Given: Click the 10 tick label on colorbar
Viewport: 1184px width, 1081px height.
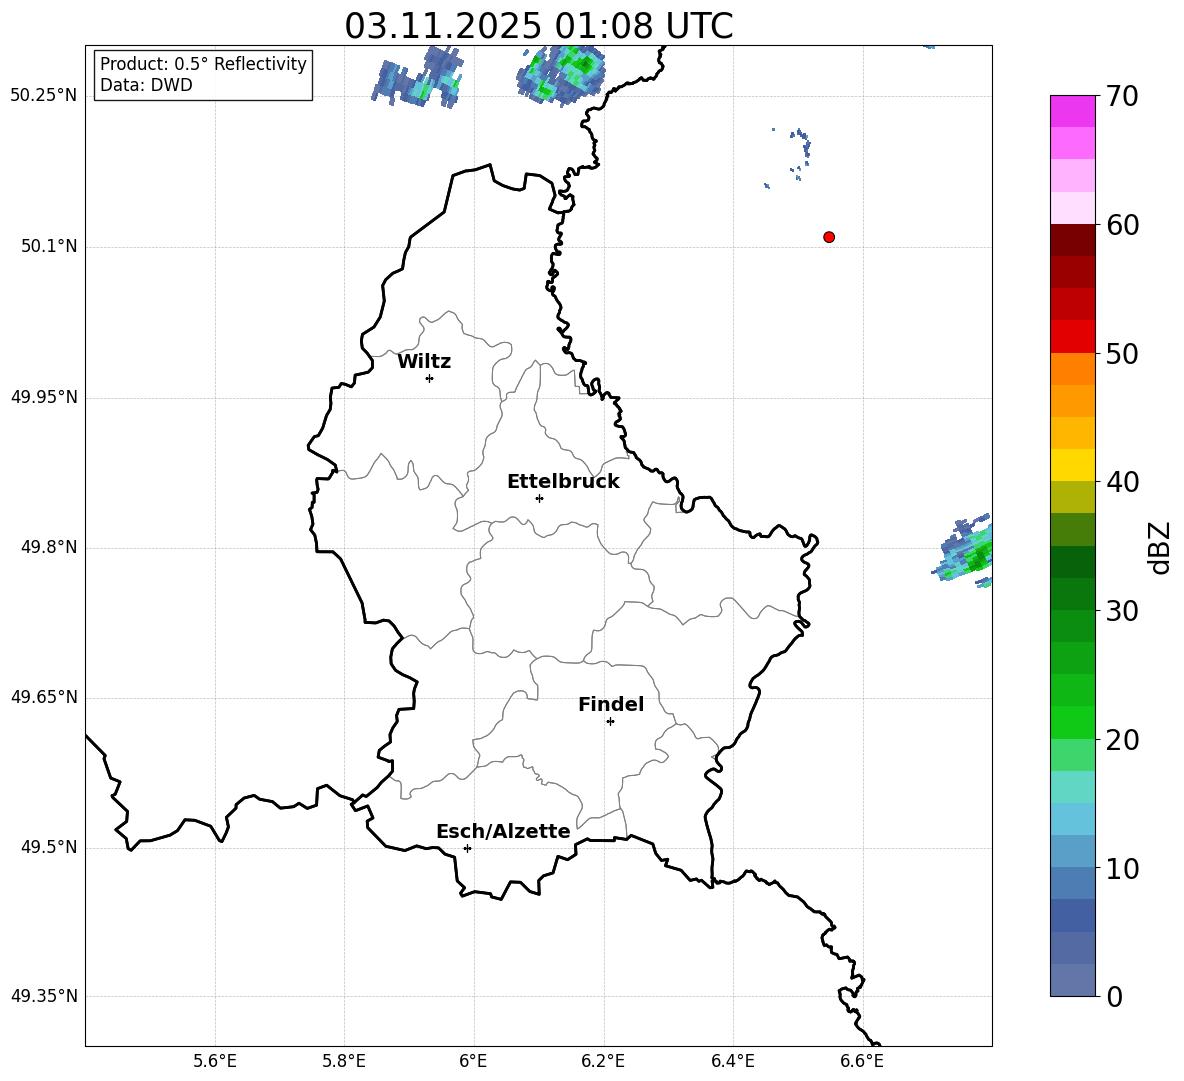Looking at the screenshot, I should (x=1122, y=868).
